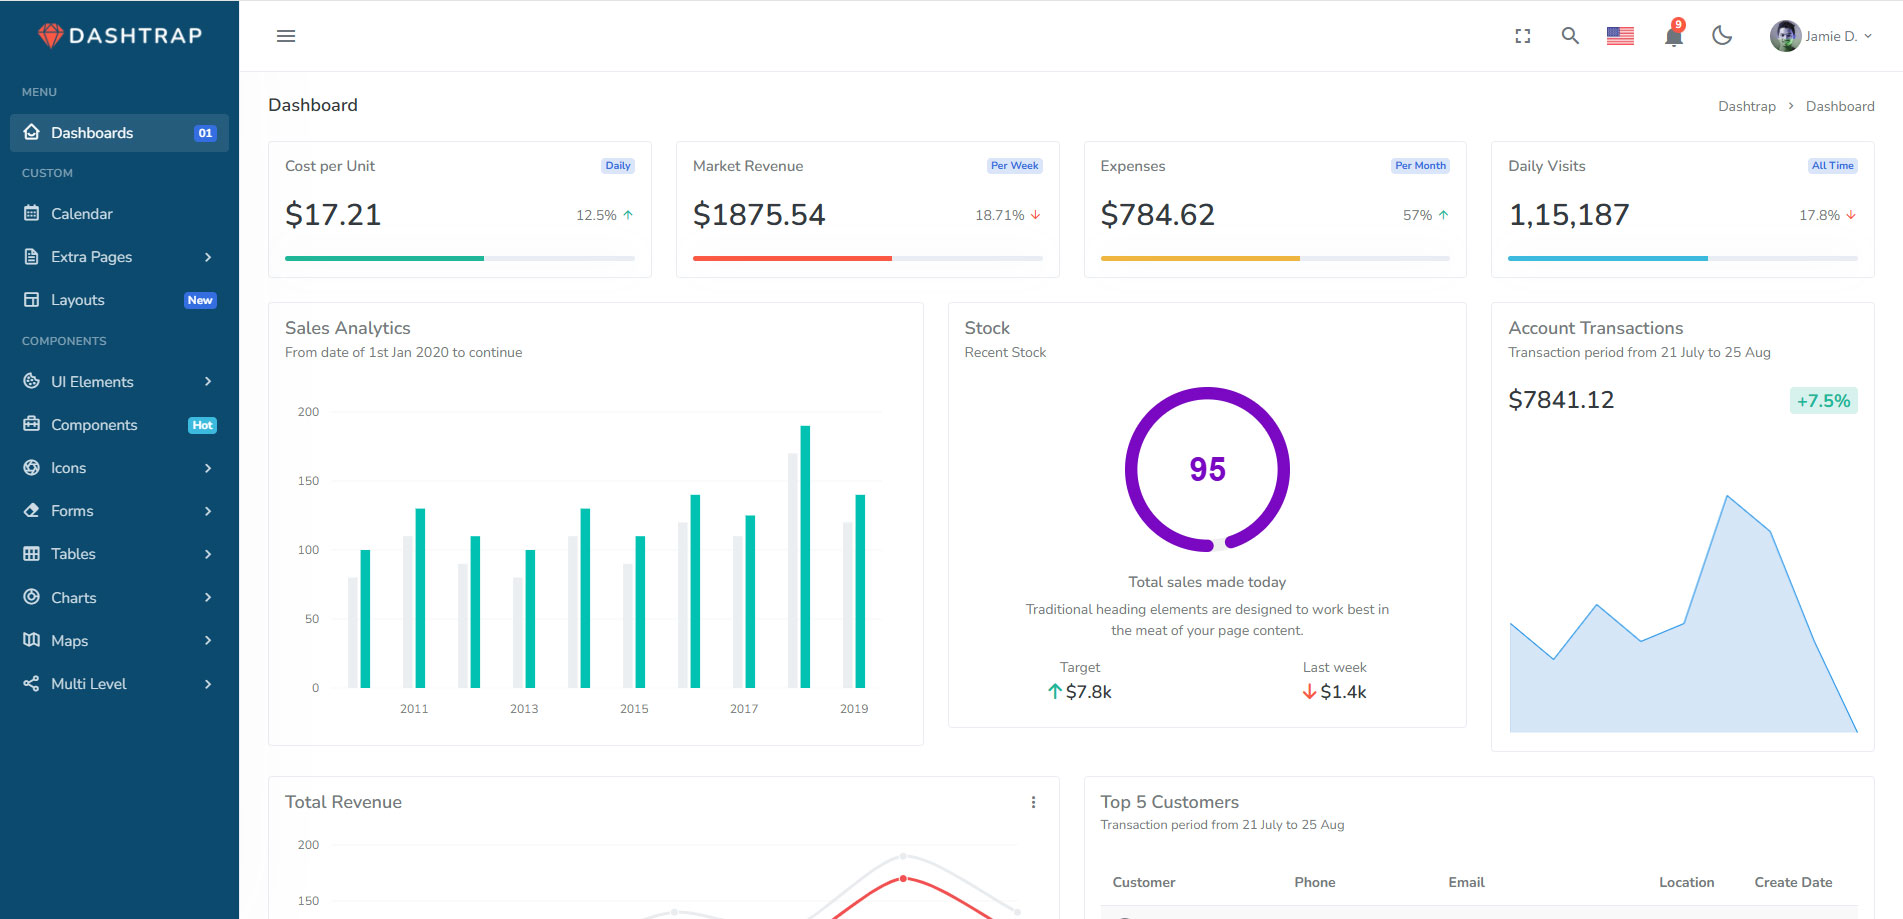Open Total Revenue three-dot options menu
This screenshot has width=1903, height=919.
(1033, 802)
